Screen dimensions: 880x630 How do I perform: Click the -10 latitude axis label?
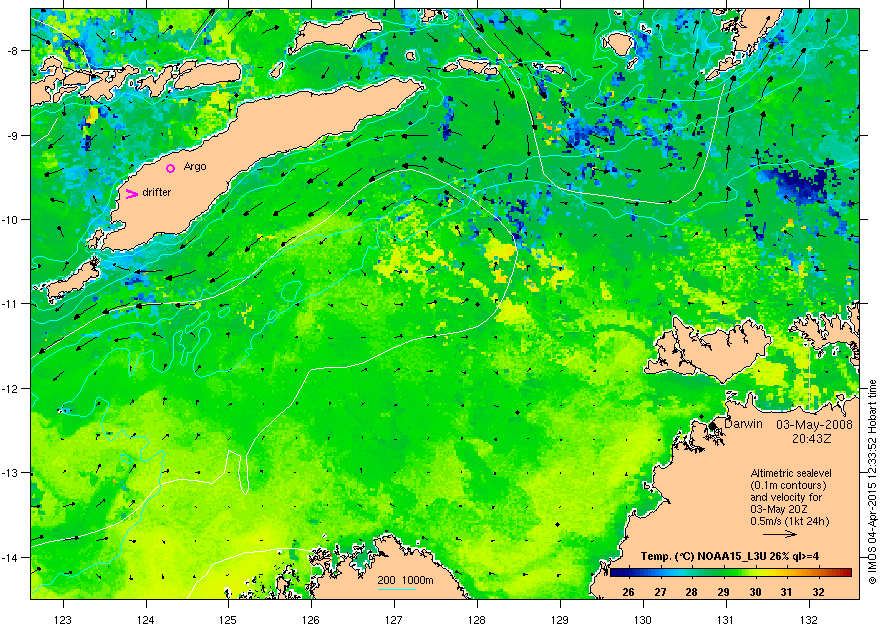pyautogui.click(x=10, y=220)
